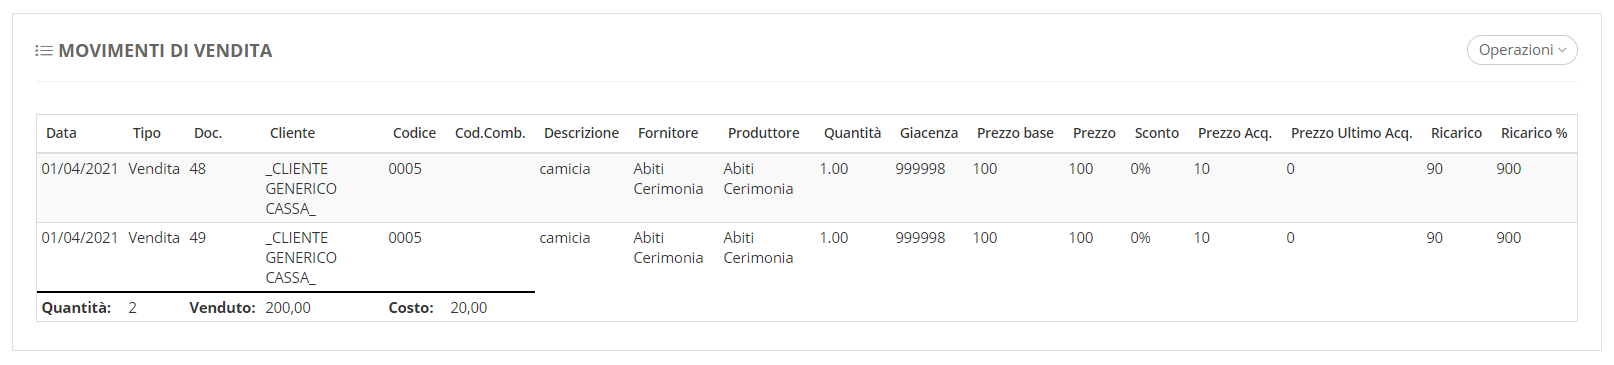The width and height of the screenshot is (1614, 365).
Task: Select the Quantità column header
Action: pyautogui.click(x=852, y=133)
